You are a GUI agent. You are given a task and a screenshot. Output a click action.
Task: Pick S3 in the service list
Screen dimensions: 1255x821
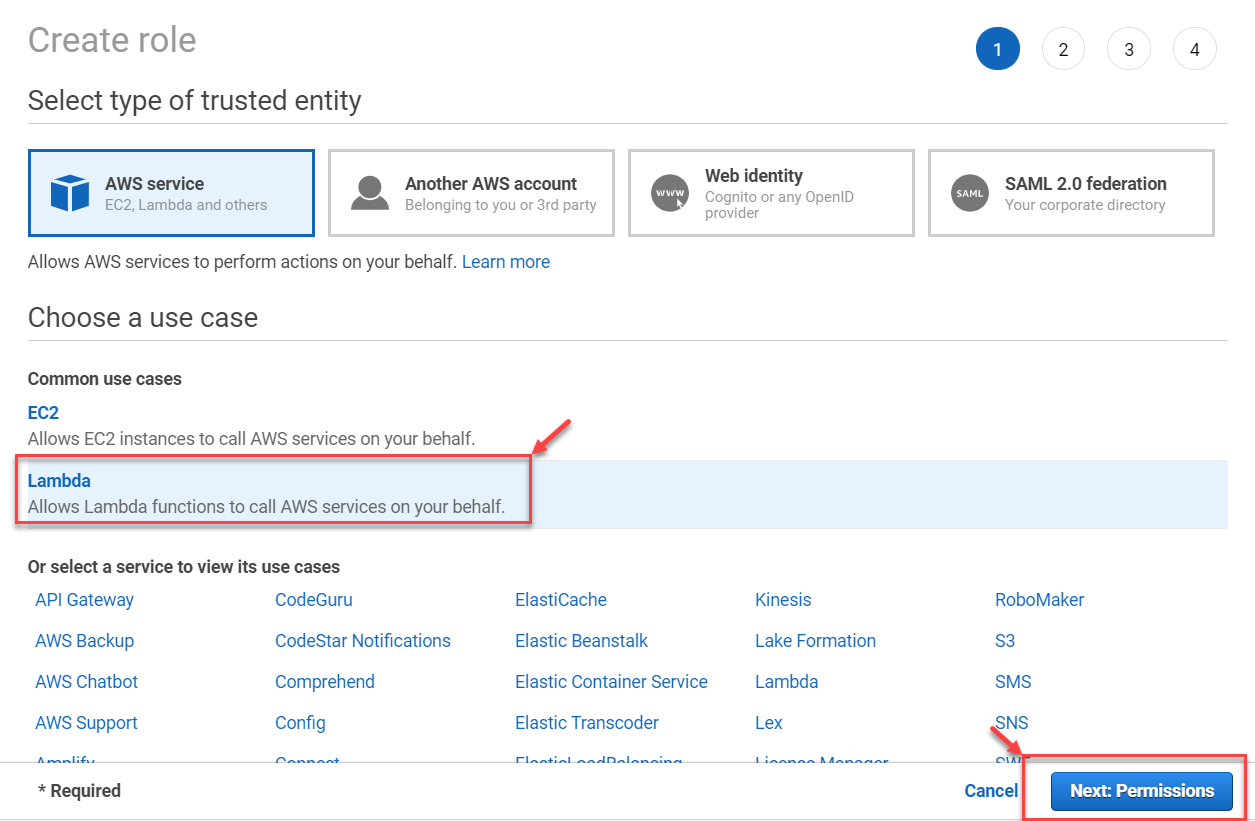pyautogui.click(x=1005, y=641)
